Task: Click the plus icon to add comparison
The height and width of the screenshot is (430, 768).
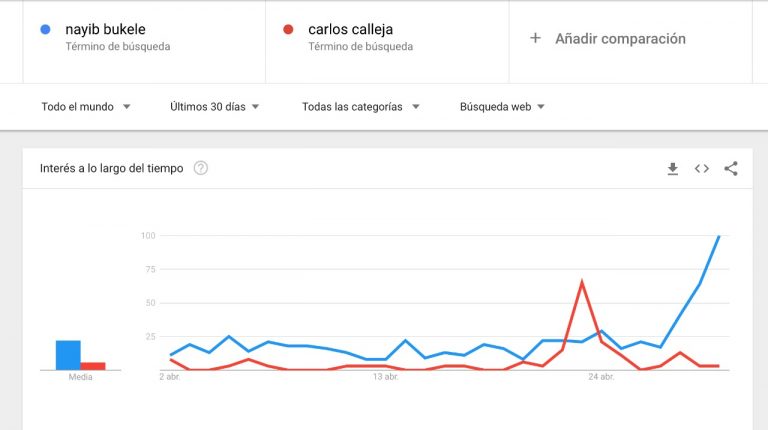Action: tap(535, 38)
